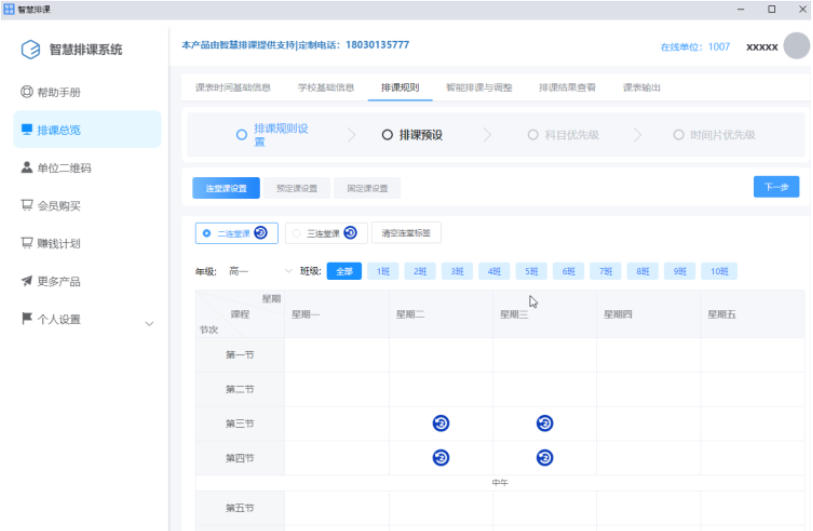
Task: Open the 年级 dropdown showing 高一
Action: click(260, 271)
